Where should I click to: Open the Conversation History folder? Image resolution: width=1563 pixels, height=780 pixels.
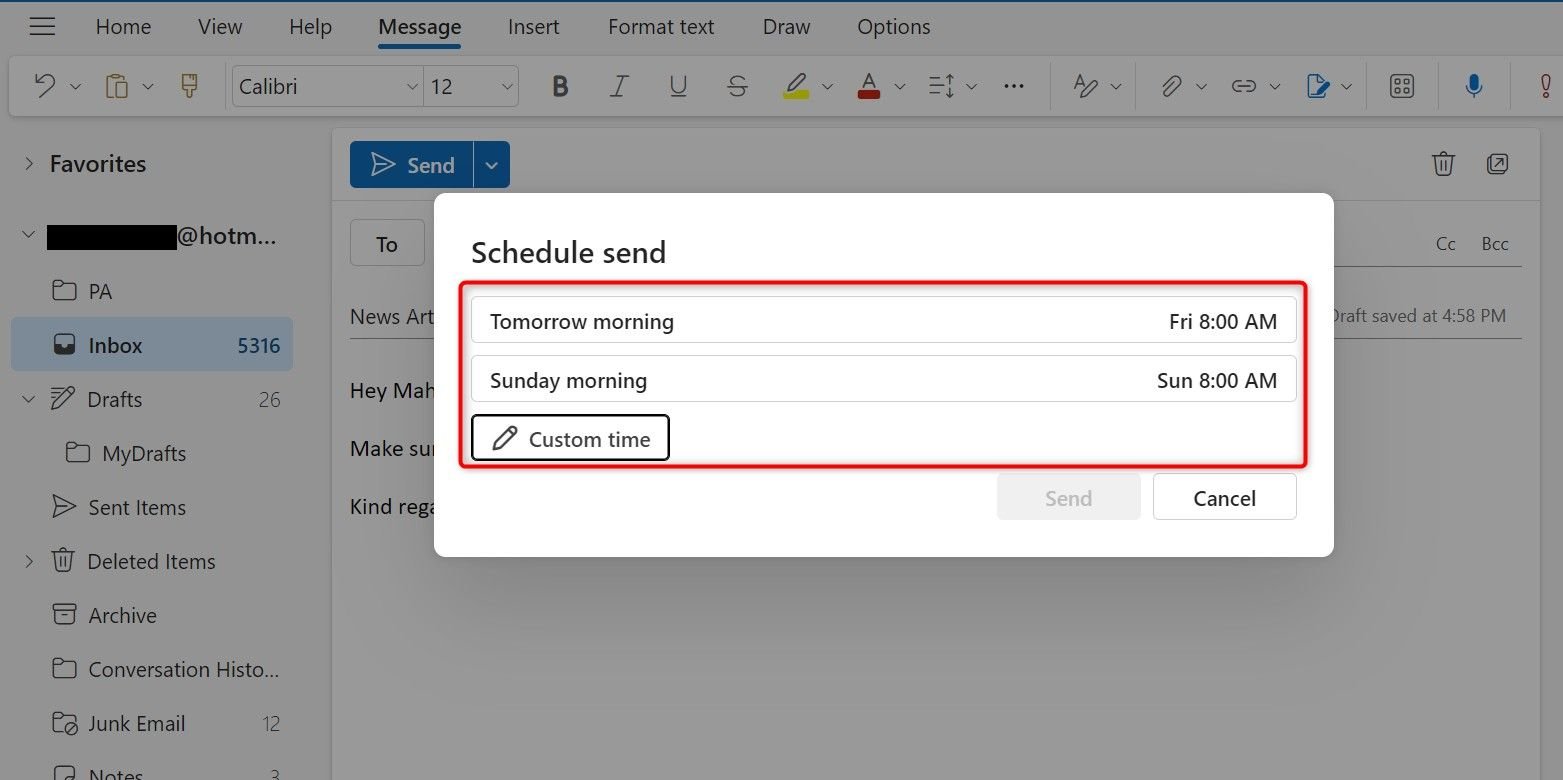pos(152,669)
